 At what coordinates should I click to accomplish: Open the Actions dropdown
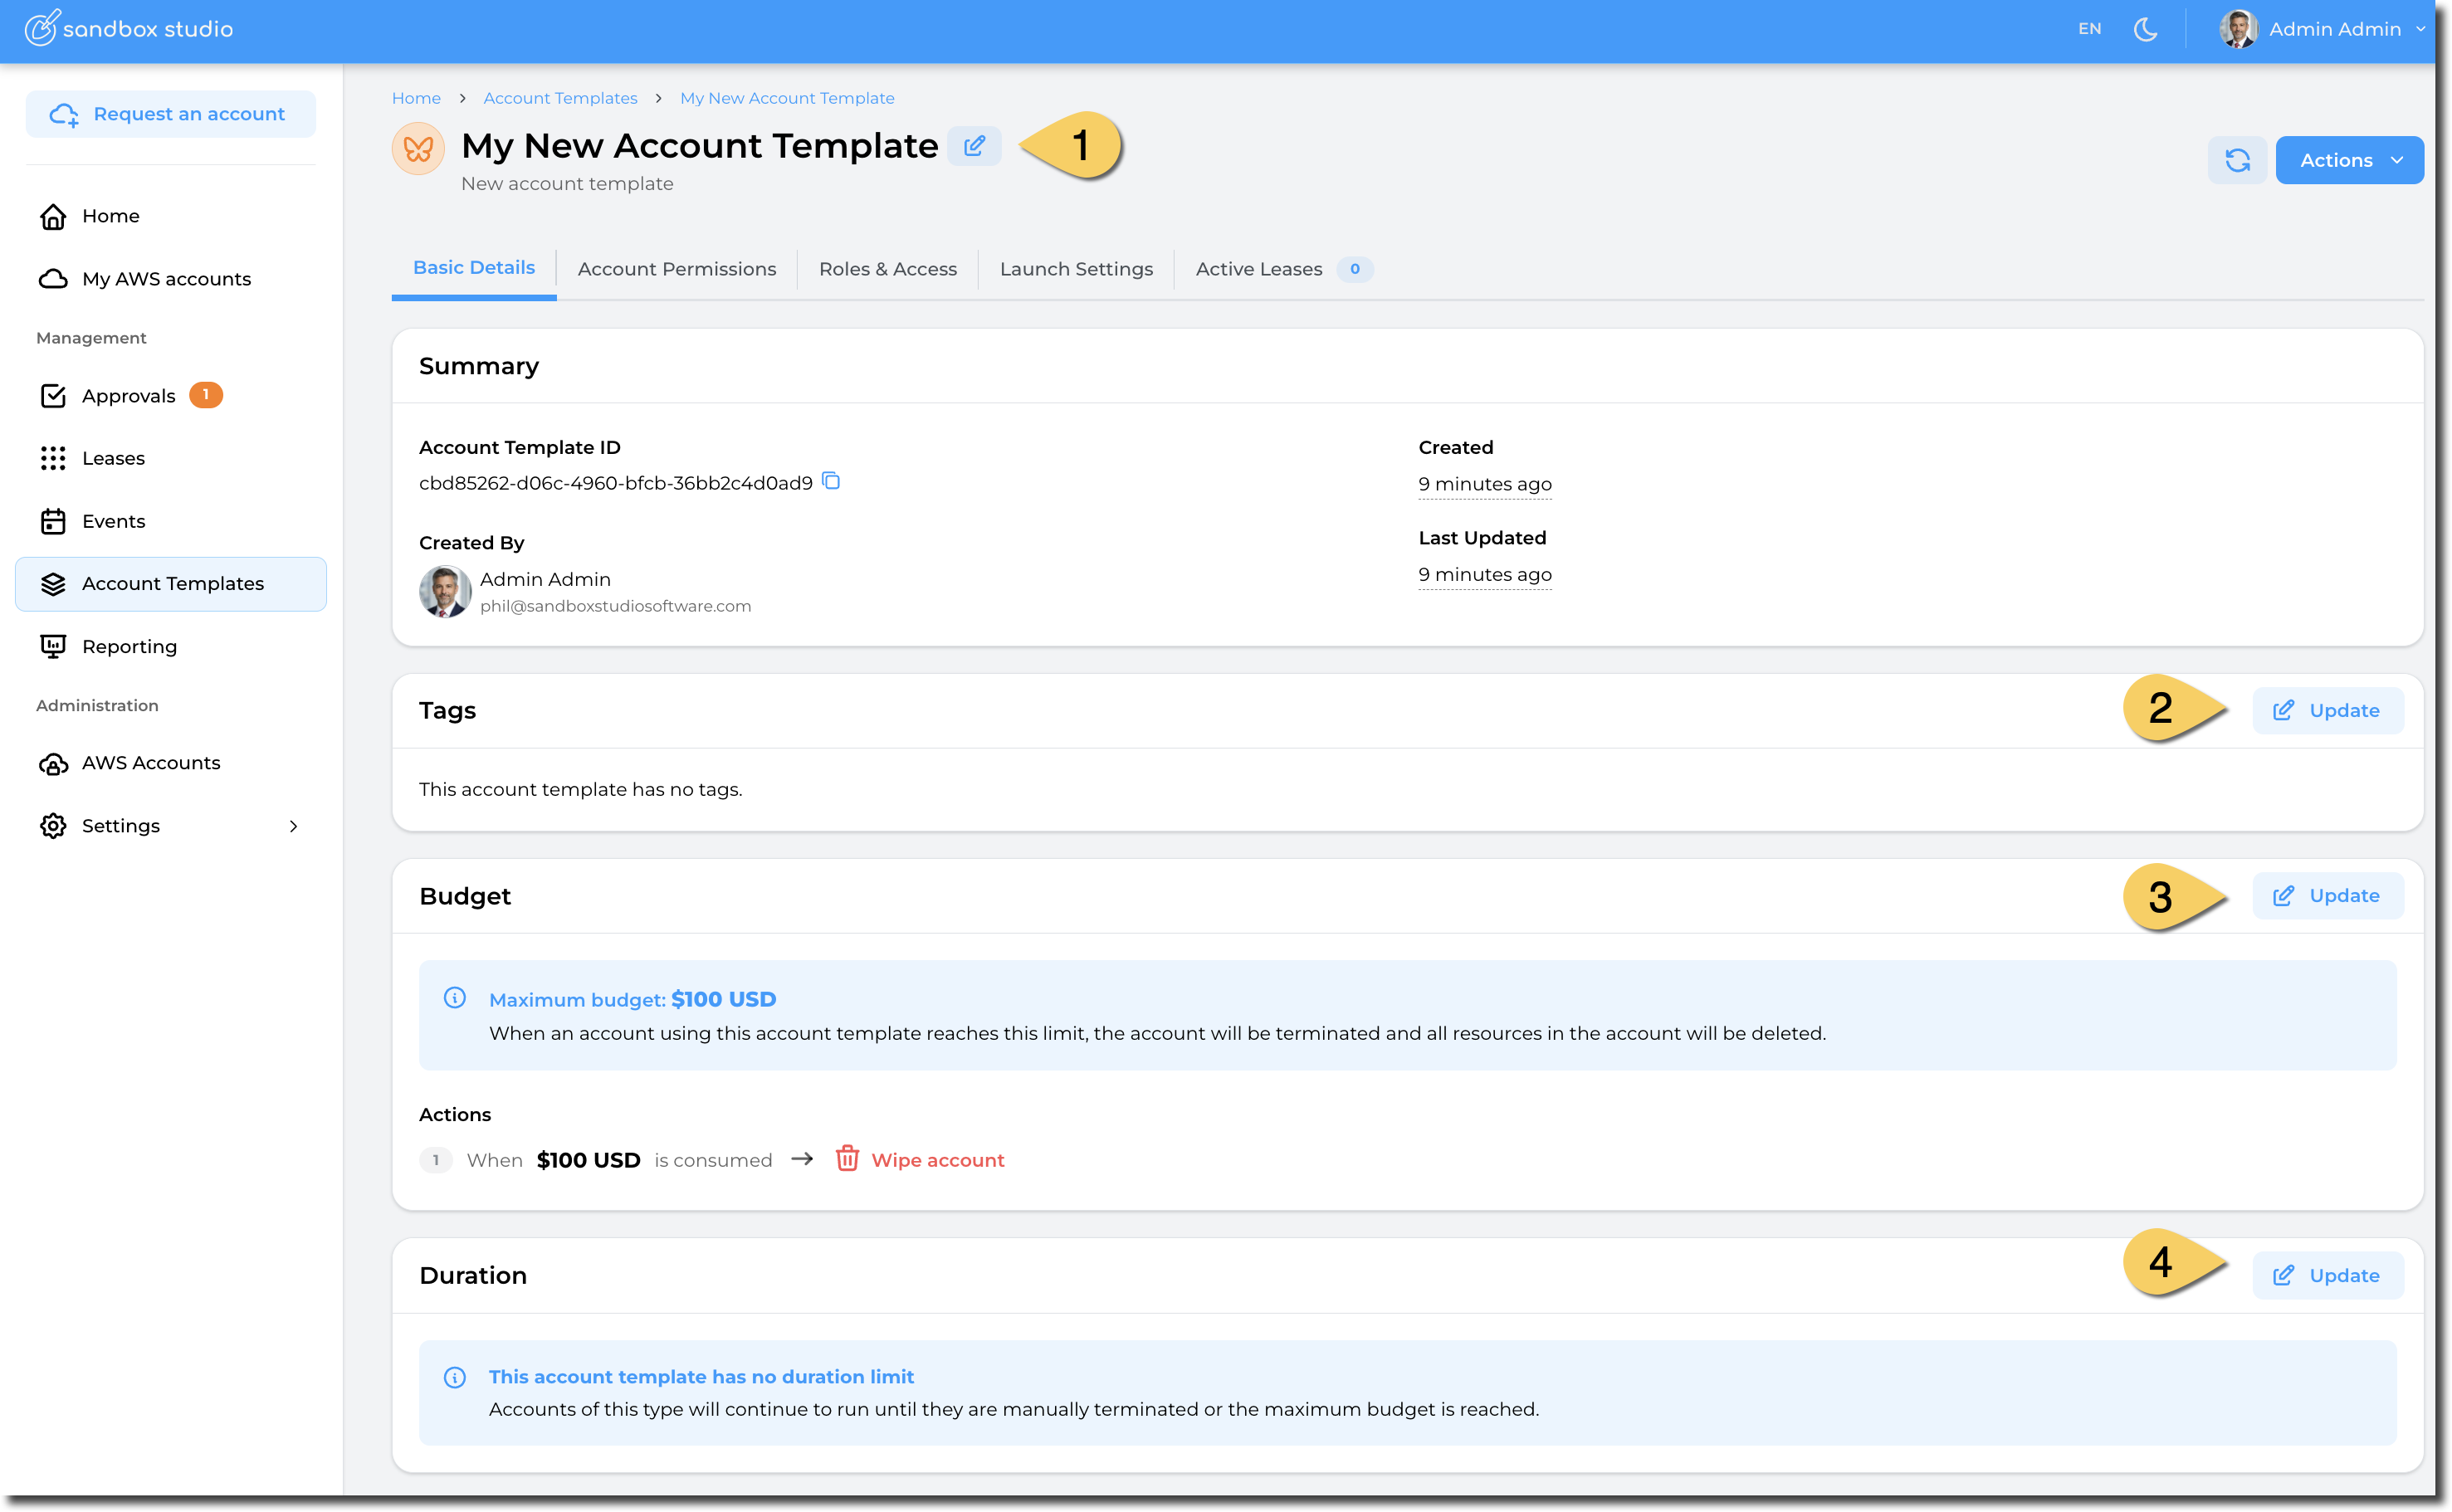2348,160
